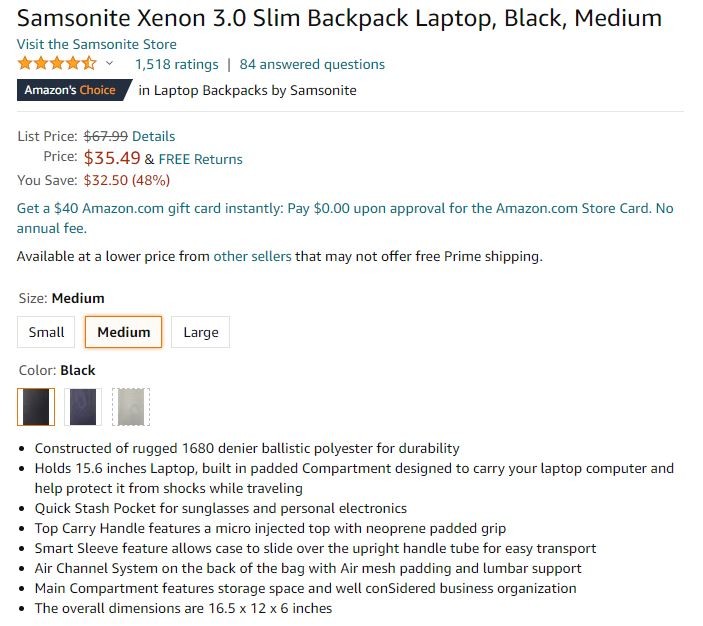Visit the Samsonite Store link

(x=97, y=44)
